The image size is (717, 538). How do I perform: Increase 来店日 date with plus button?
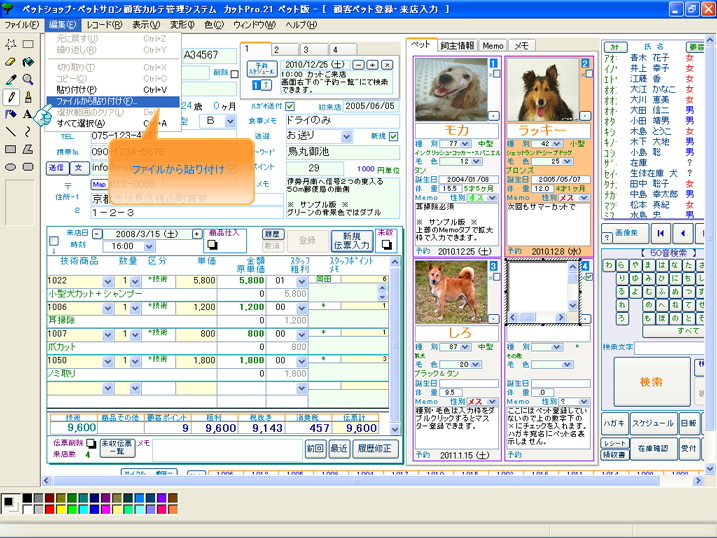(197, 234)
